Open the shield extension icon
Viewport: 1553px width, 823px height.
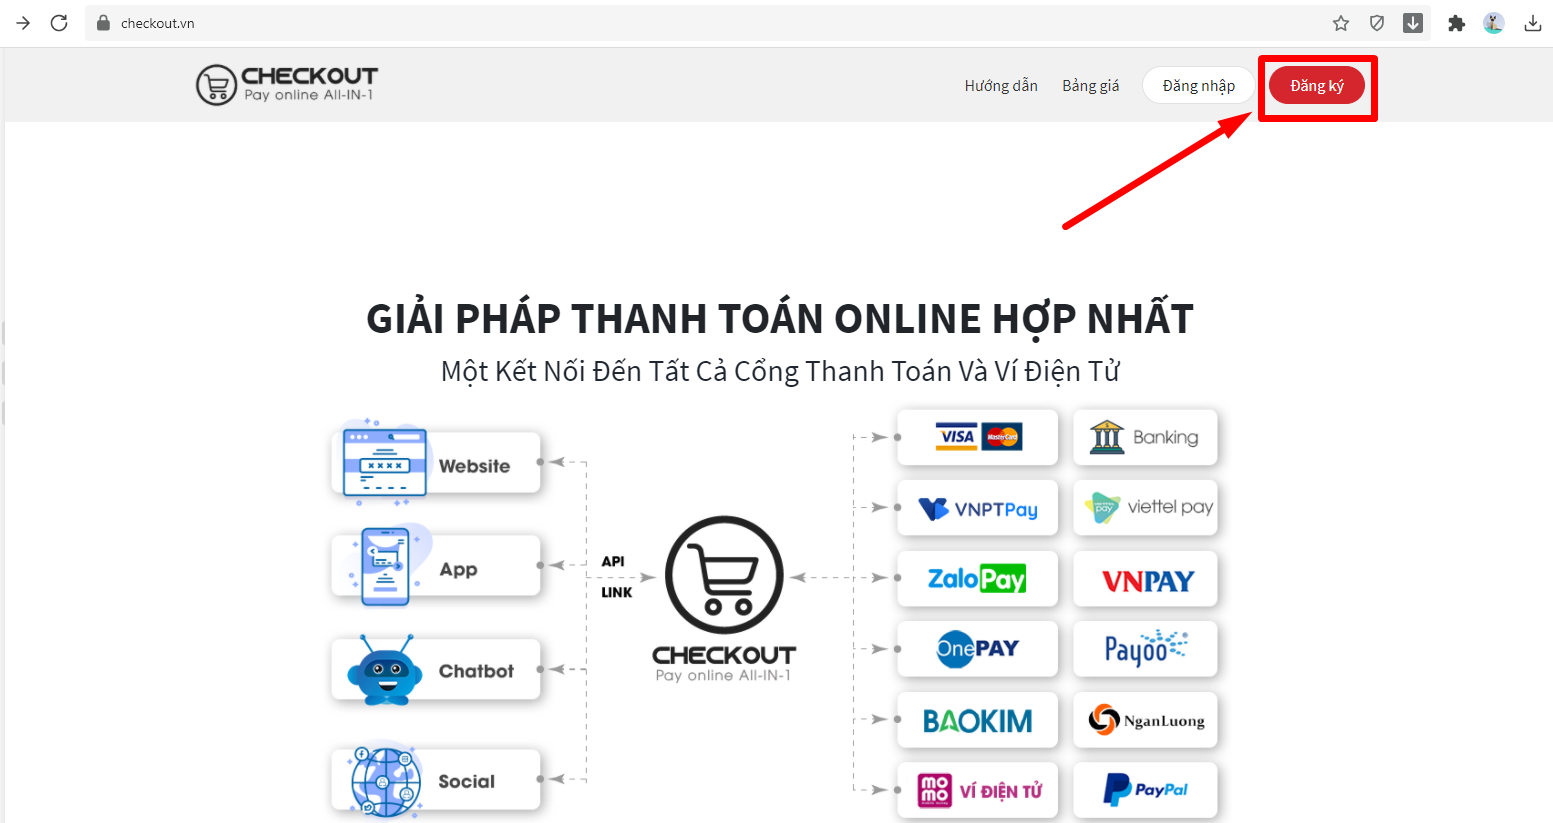pyautogui.click(x=1377, y=23)
